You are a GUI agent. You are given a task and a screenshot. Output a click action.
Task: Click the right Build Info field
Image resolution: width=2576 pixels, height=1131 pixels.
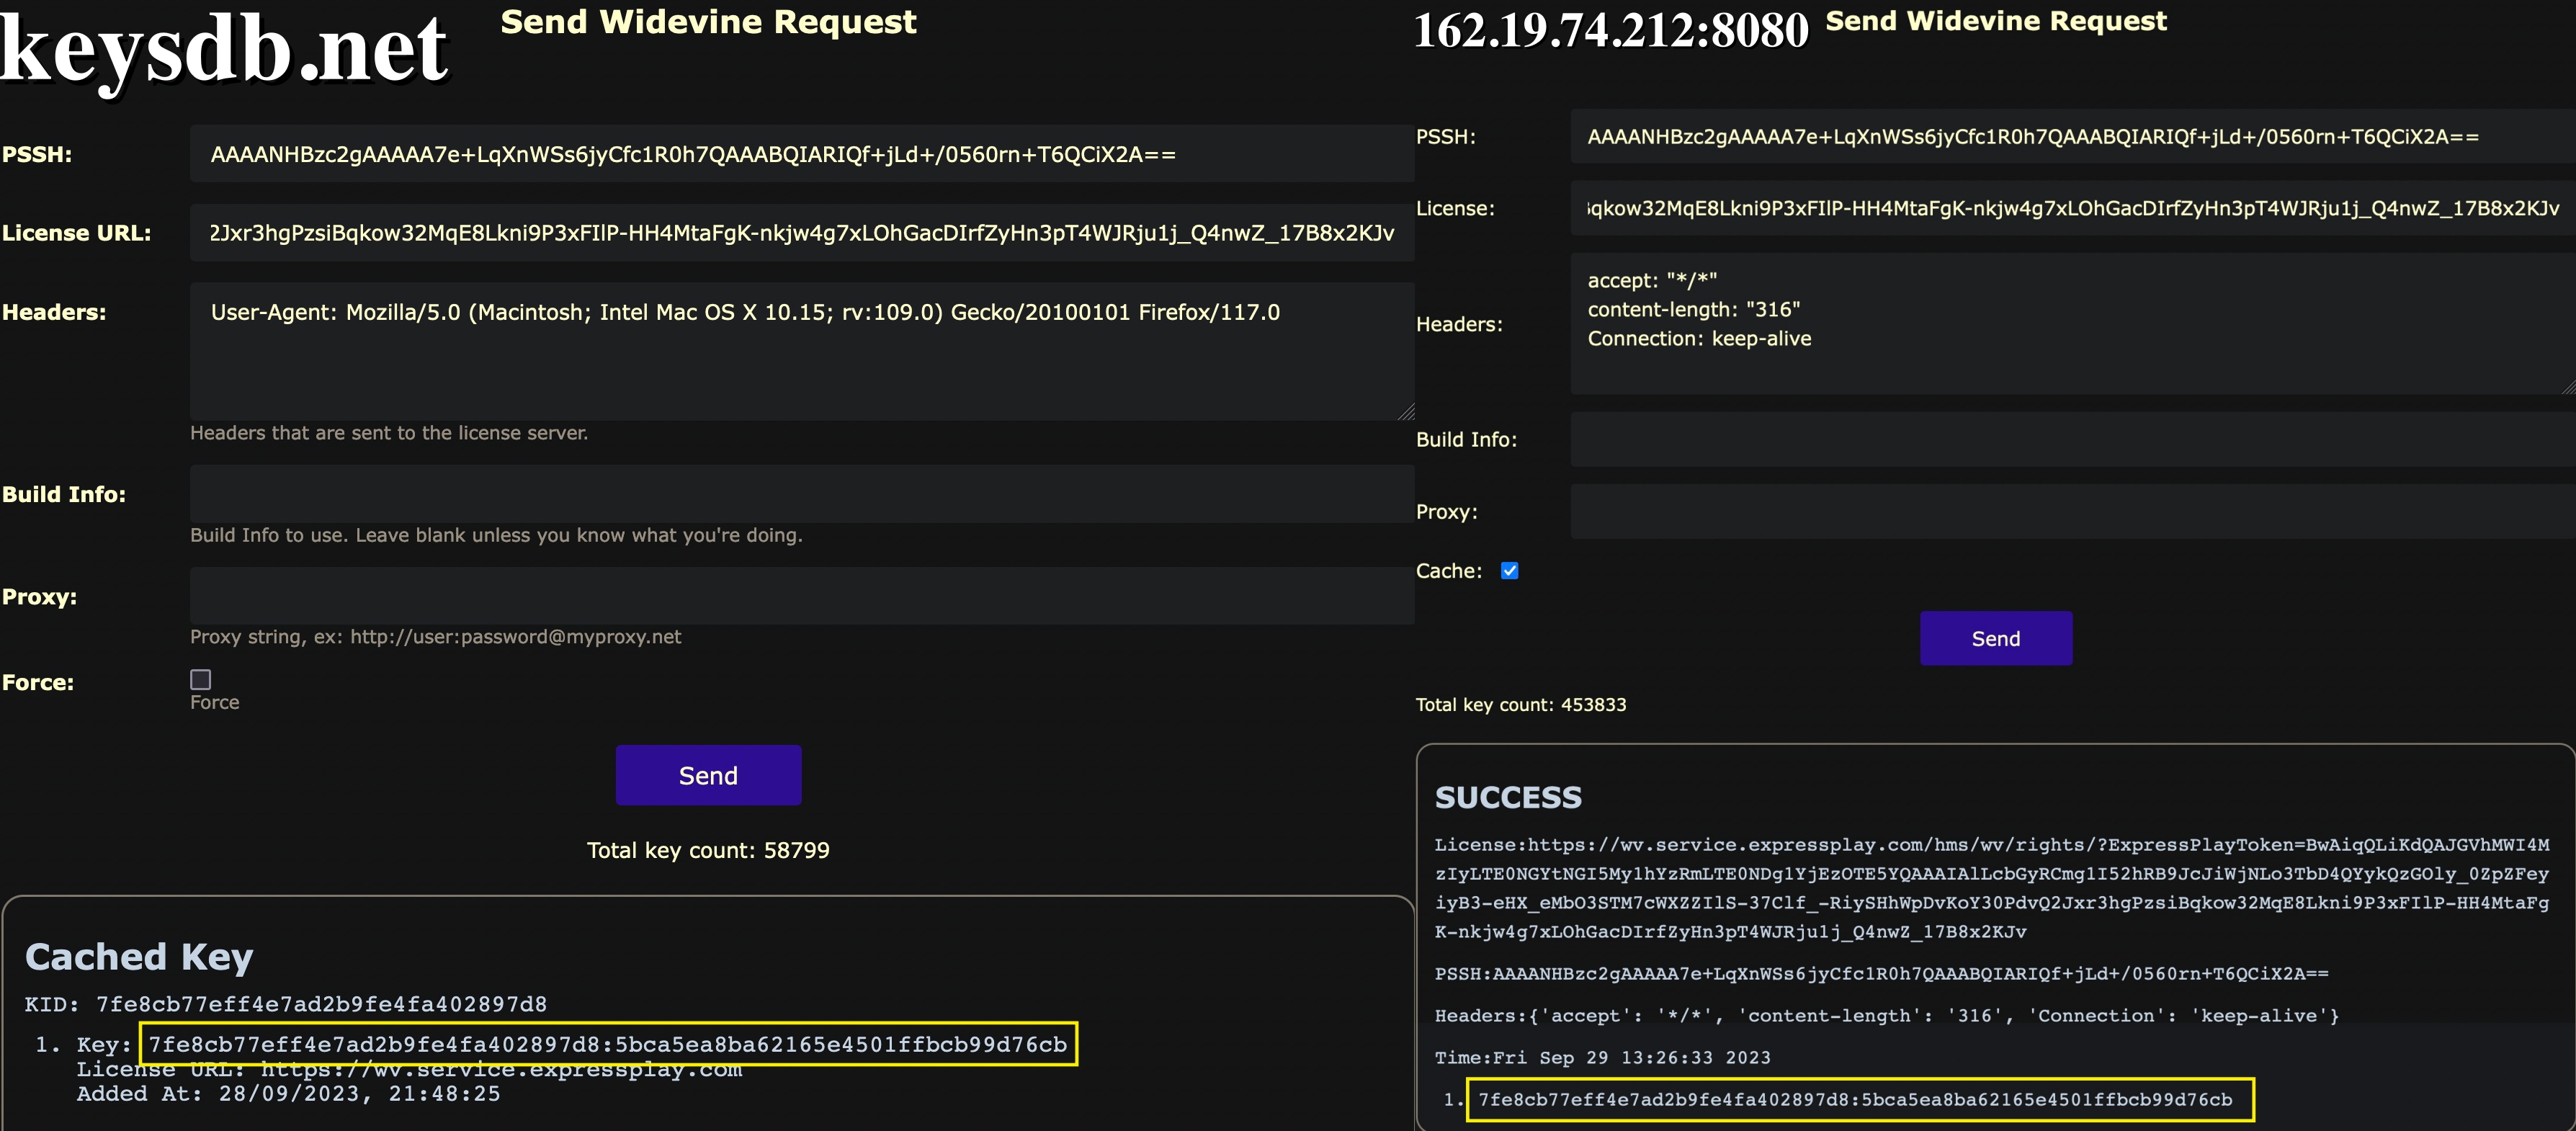coord(2070,439)
